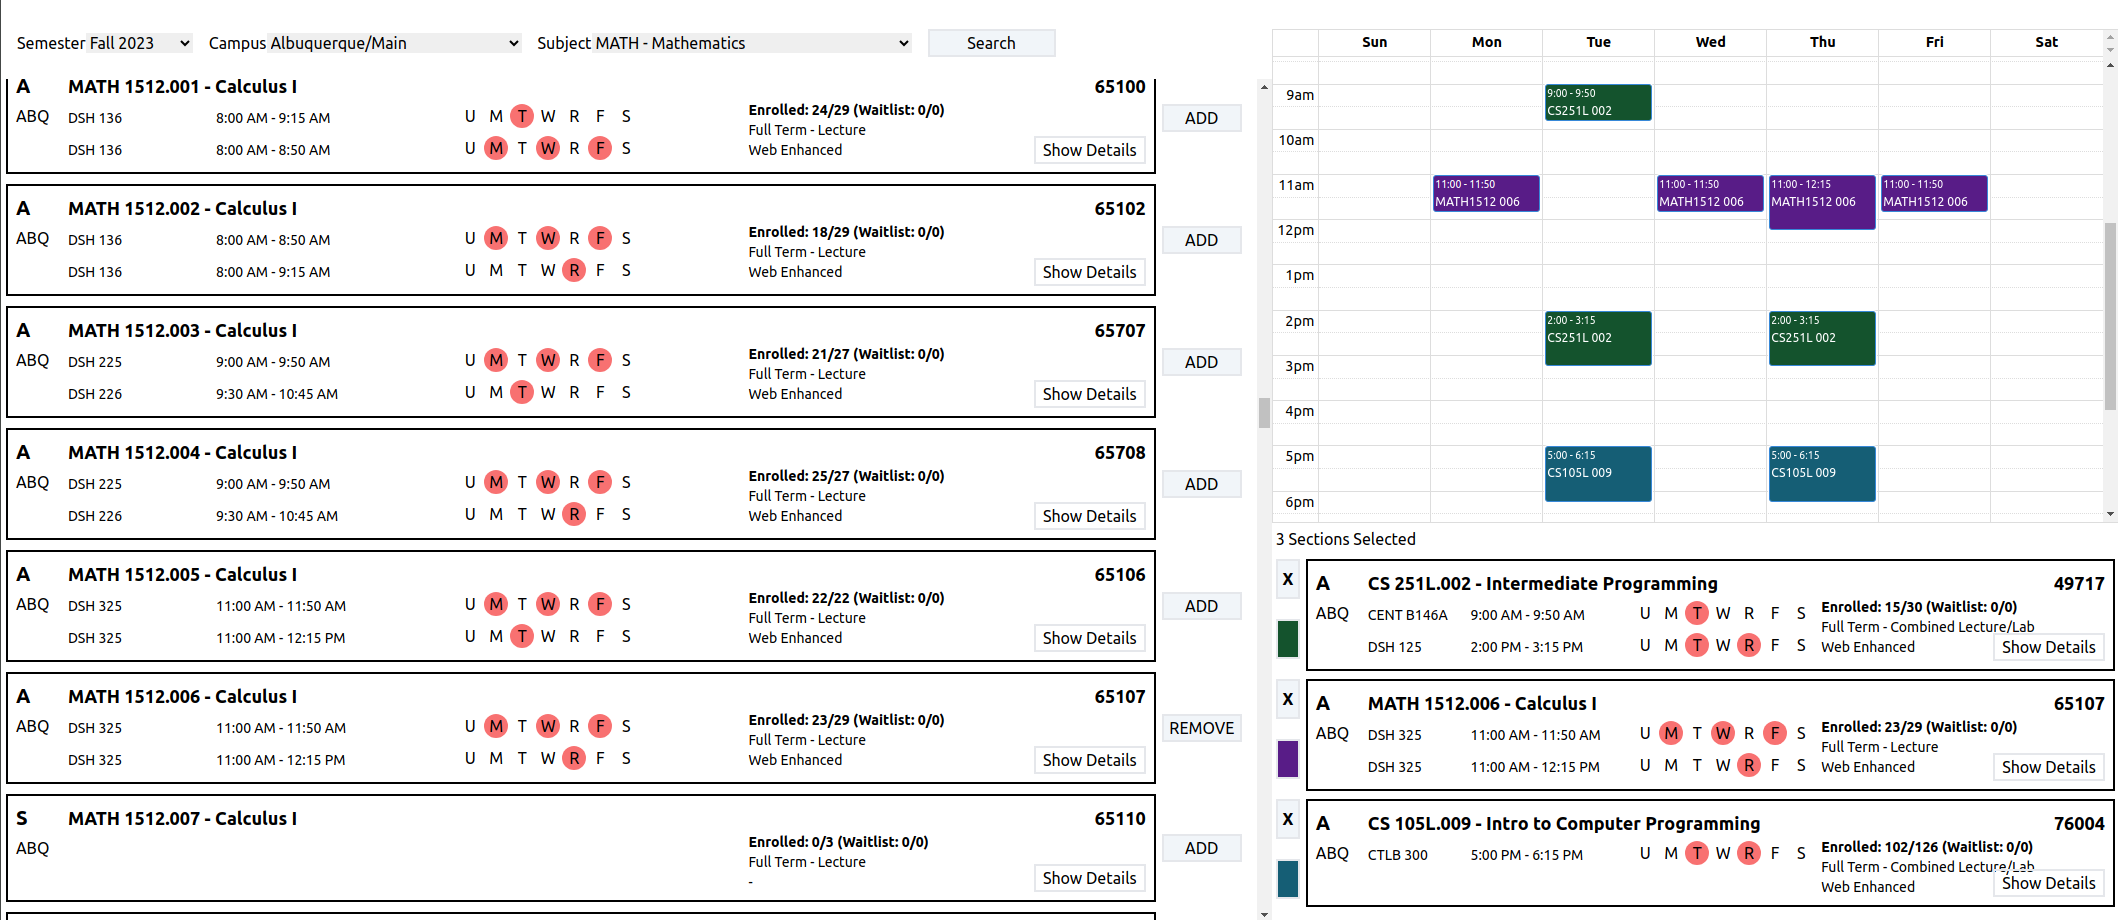
Task: Click the X beside CS 105L.009
Action: click(1287, 819)
